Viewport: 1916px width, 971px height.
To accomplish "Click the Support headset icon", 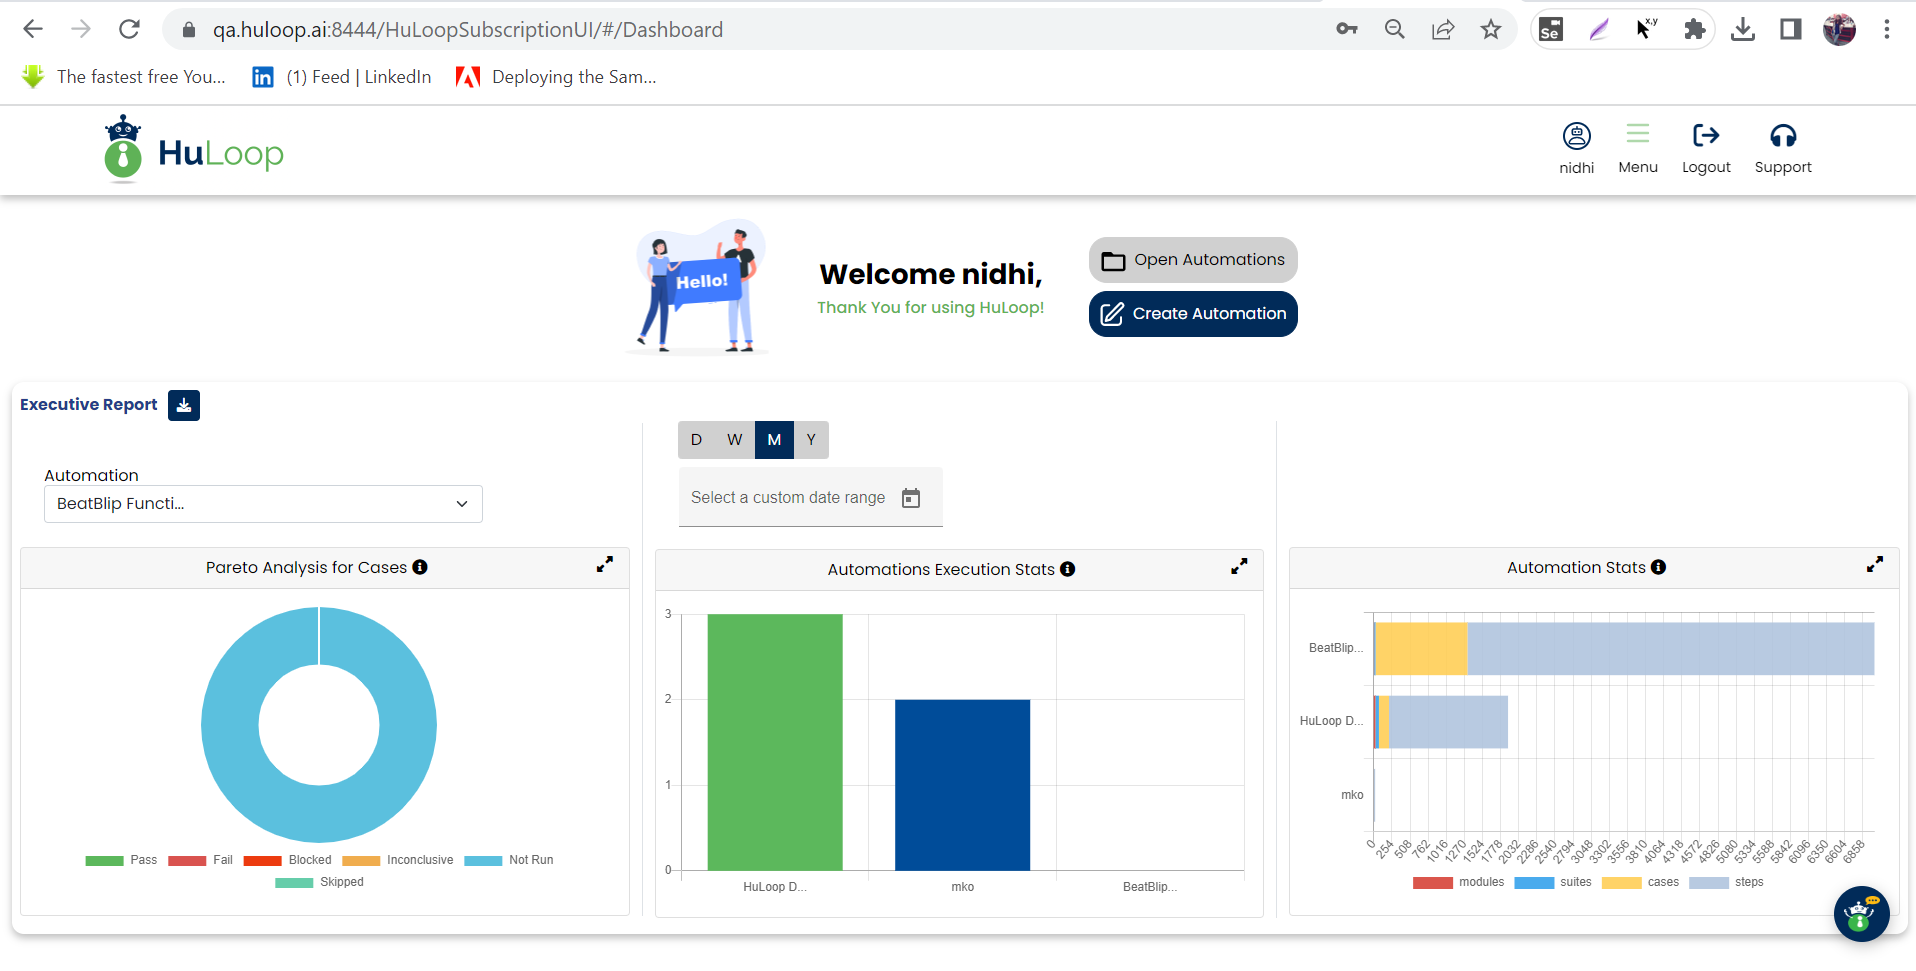I will (1782, 136).
